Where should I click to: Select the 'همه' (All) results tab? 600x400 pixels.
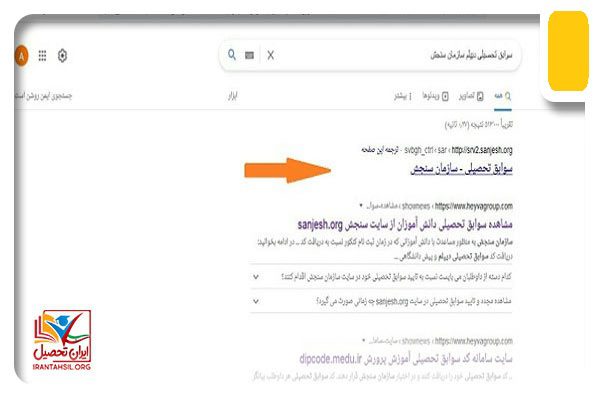502,96
